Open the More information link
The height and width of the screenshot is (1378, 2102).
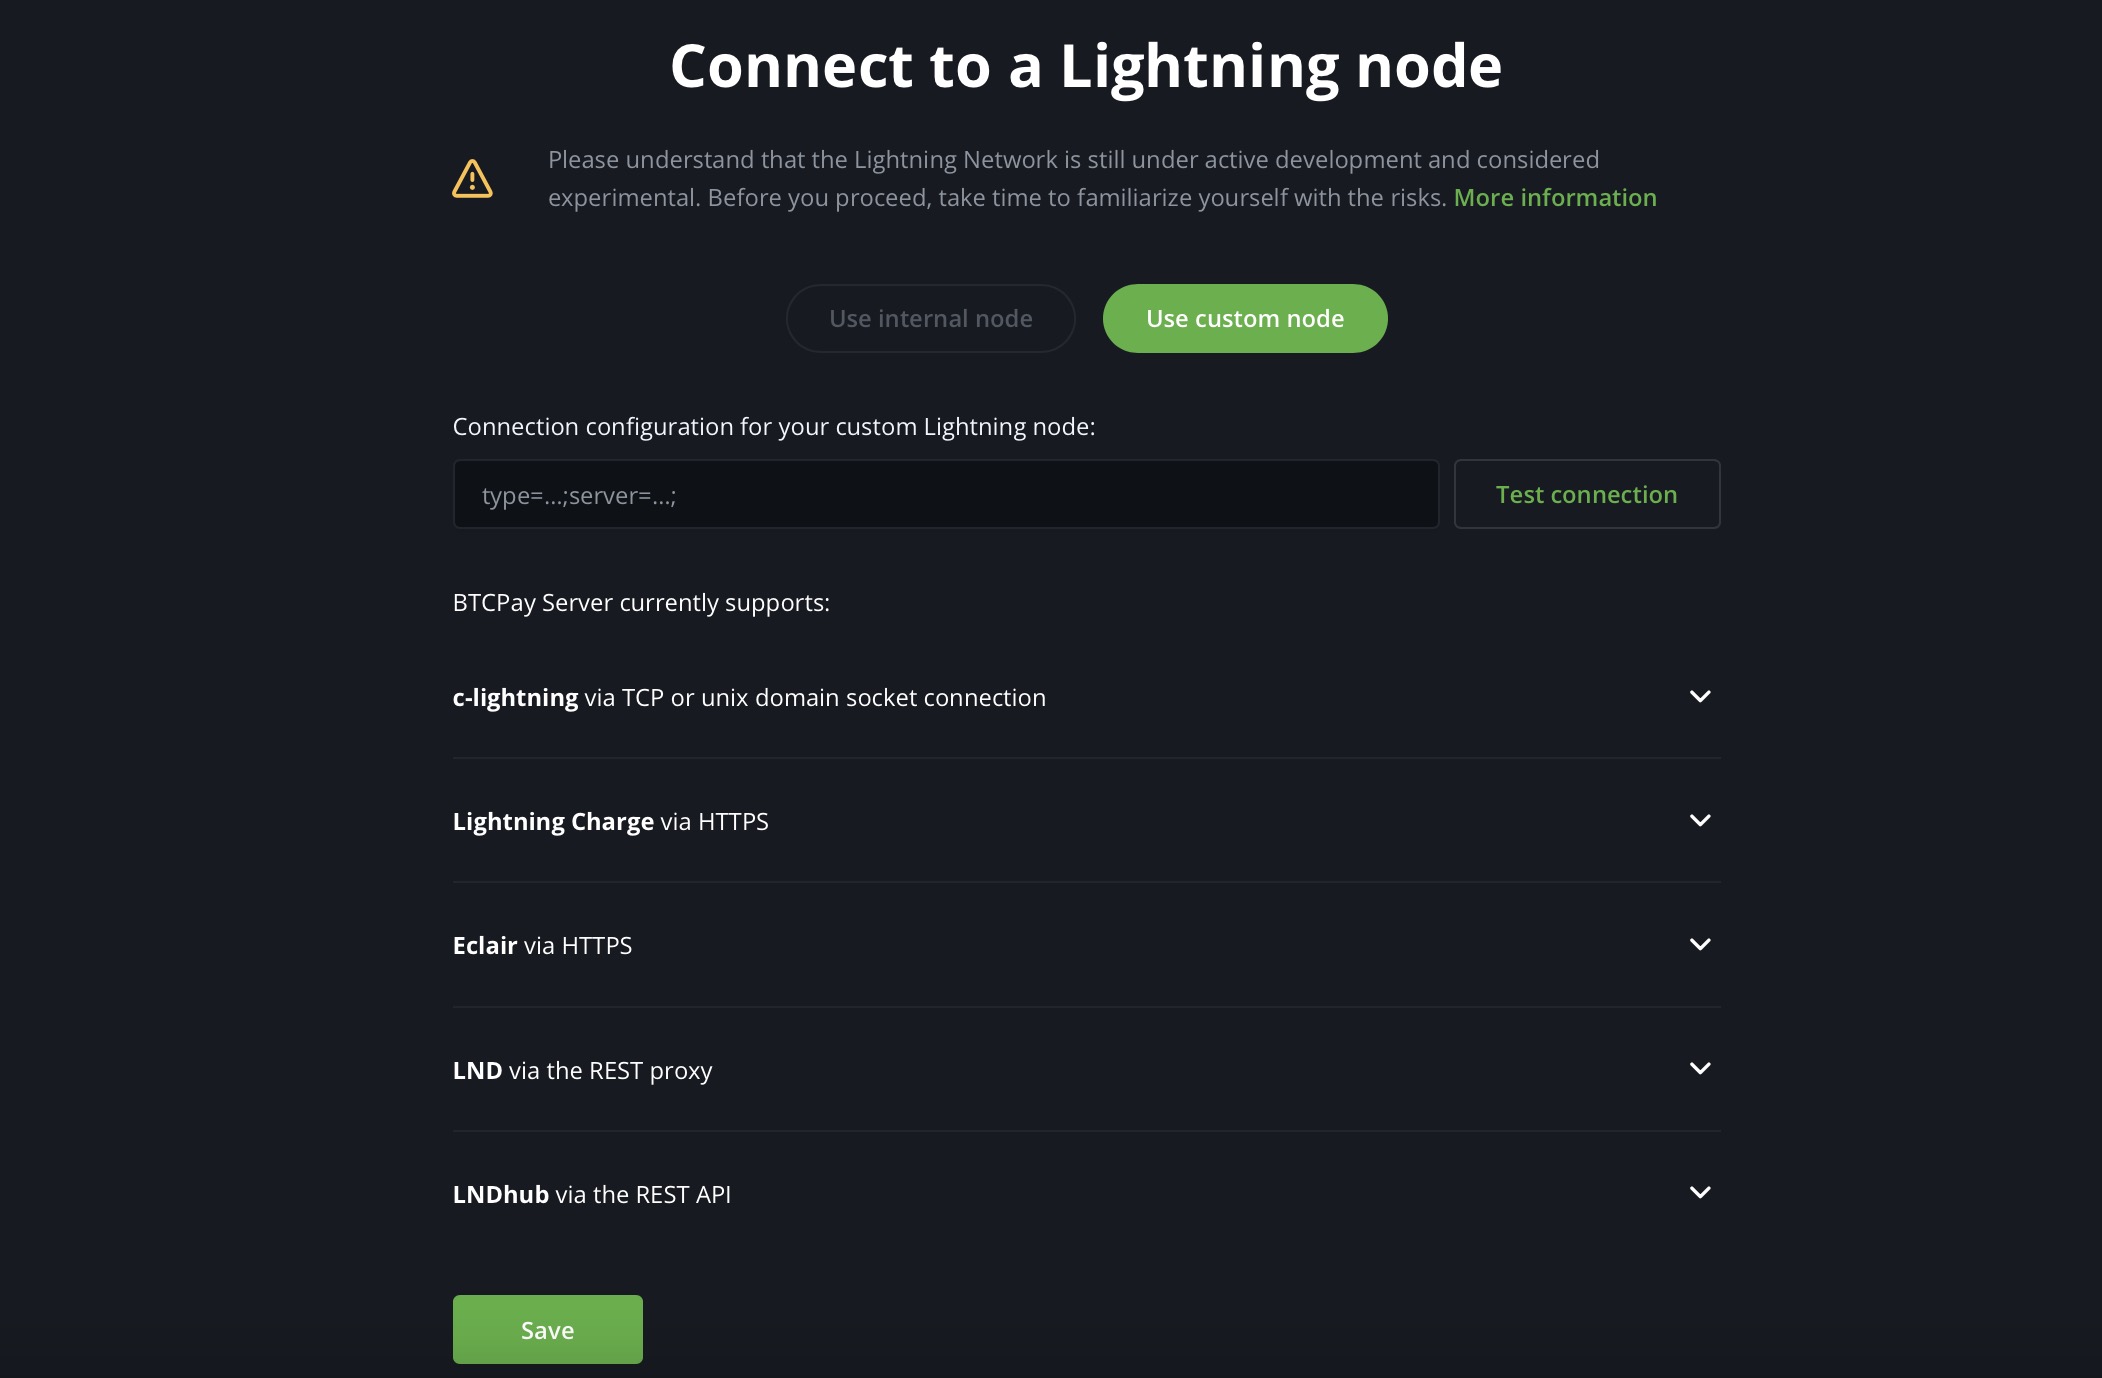1555,197
